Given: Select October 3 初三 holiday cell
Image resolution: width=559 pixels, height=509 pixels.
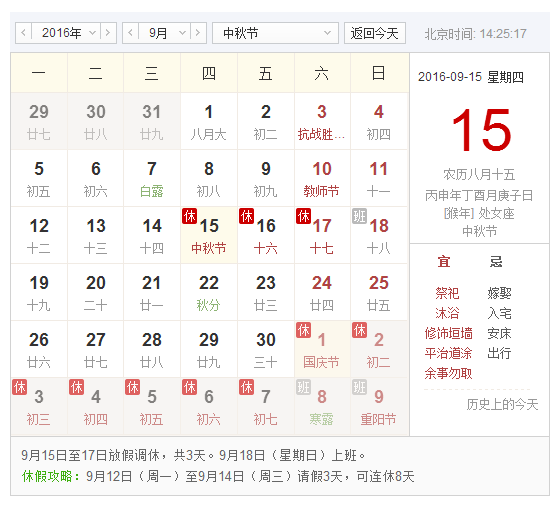Looking at the screenshot, I should point(39,406).
